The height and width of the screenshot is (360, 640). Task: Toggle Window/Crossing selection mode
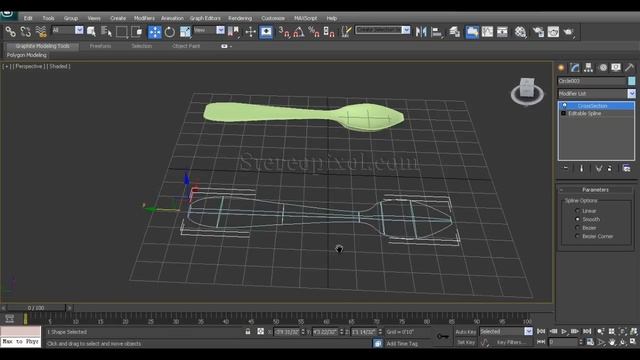[x=137, y=31]
